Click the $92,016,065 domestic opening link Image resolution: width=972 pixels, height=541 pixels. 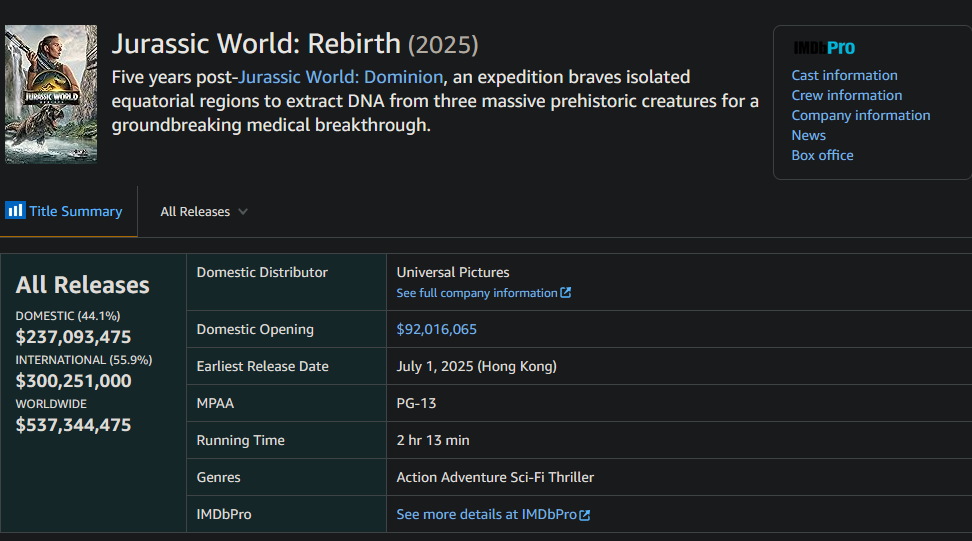tap(436, 329)
